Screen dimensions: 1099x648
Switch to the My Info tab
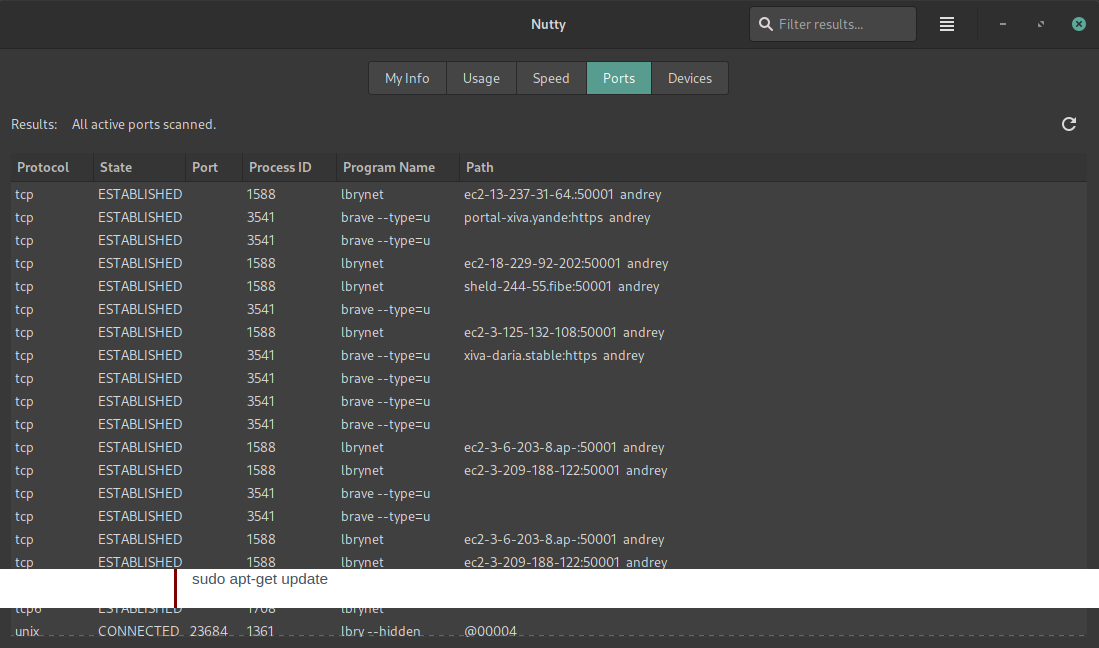point(407,78)
